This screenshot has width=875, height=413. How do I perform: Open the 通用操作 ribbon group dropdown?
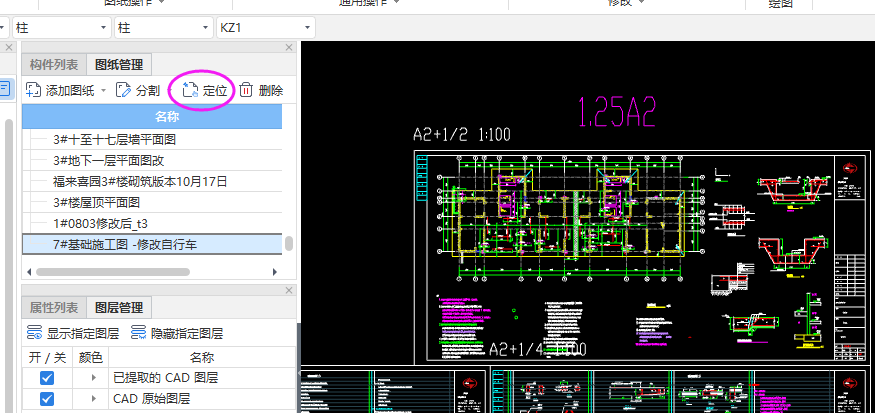pyautogui.click(x=397, y=2)
